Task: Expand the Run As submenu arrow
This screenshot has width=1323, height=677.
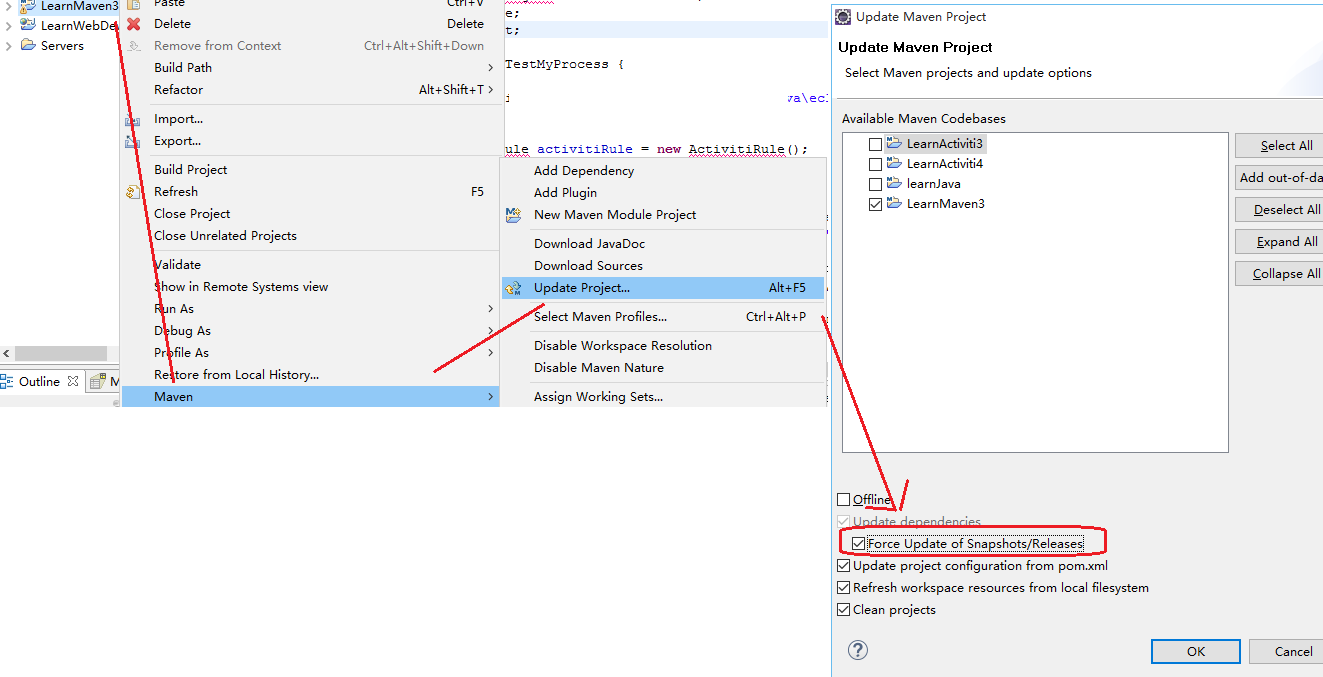Action: point(491,309)
